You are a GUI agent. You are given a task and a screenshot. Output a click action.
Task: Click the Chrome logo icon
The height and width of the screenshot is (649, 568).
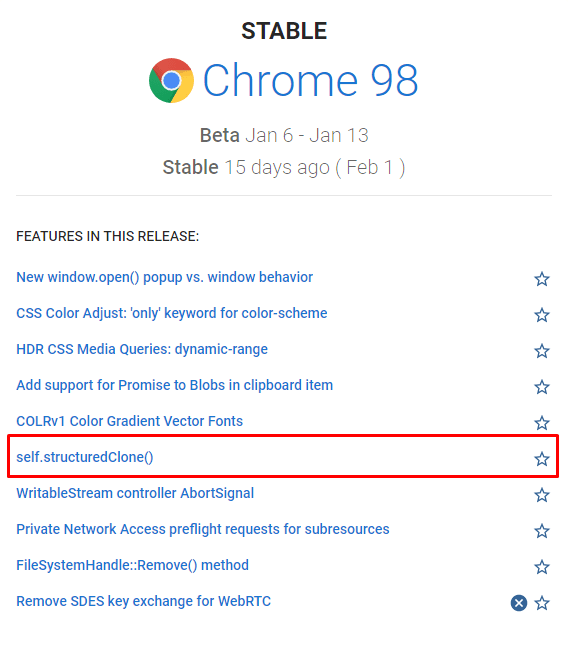(171, 80)
